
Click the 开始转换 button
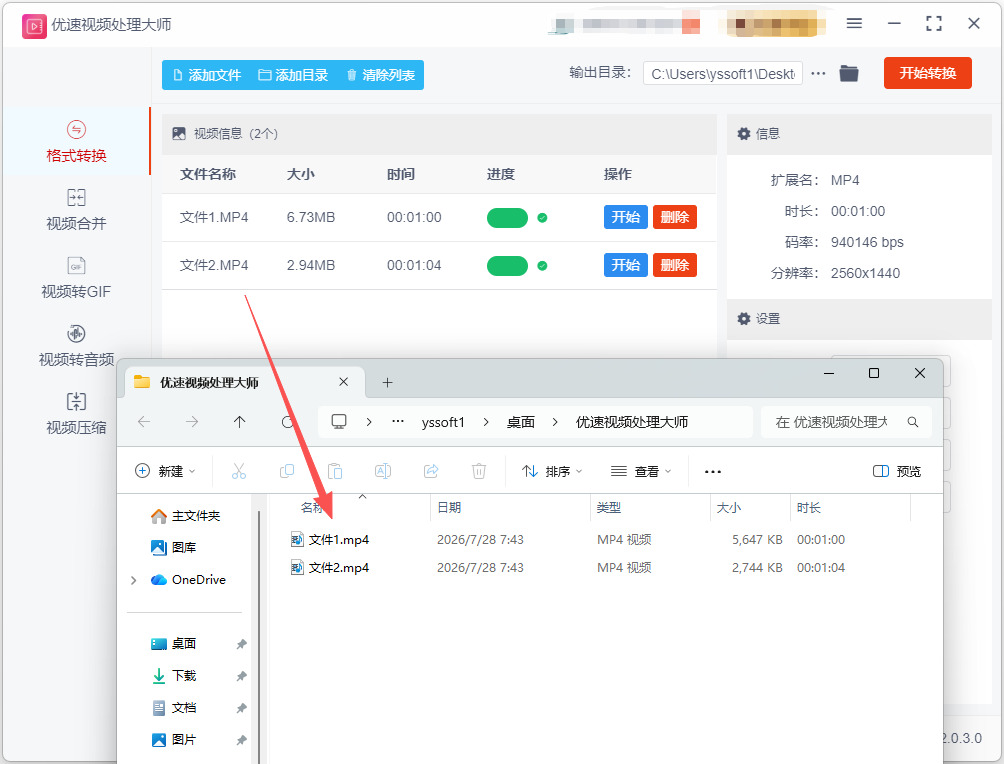click(928, 73)
